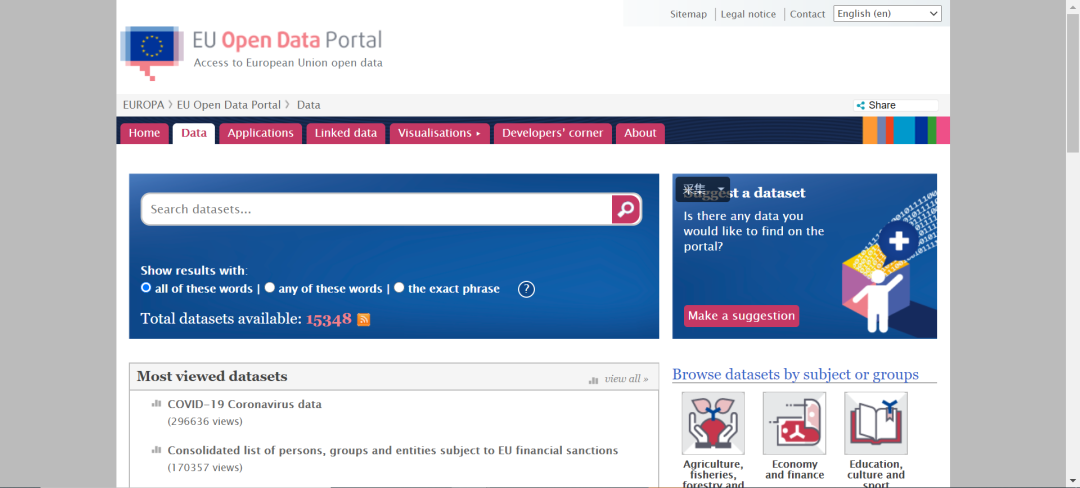Click the Contact link
This screenshot has width=1080, height=488.
point(807,14)
